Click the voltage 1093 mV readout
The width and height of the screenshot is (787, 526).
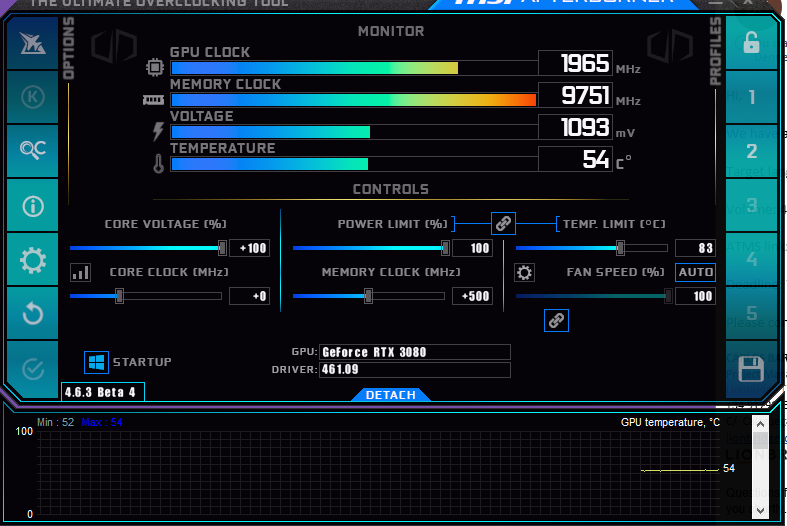click(x=575, y=127)
